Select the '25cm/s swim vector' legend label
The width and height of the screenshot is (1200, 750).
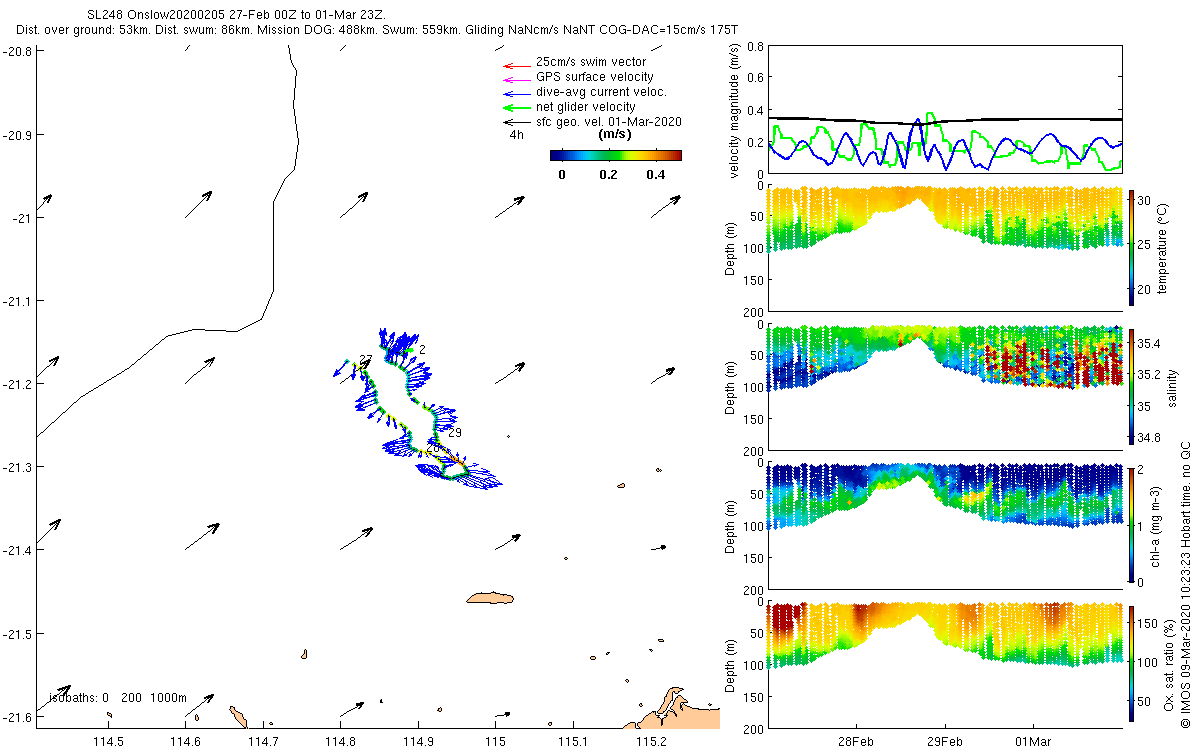[591, 62]
